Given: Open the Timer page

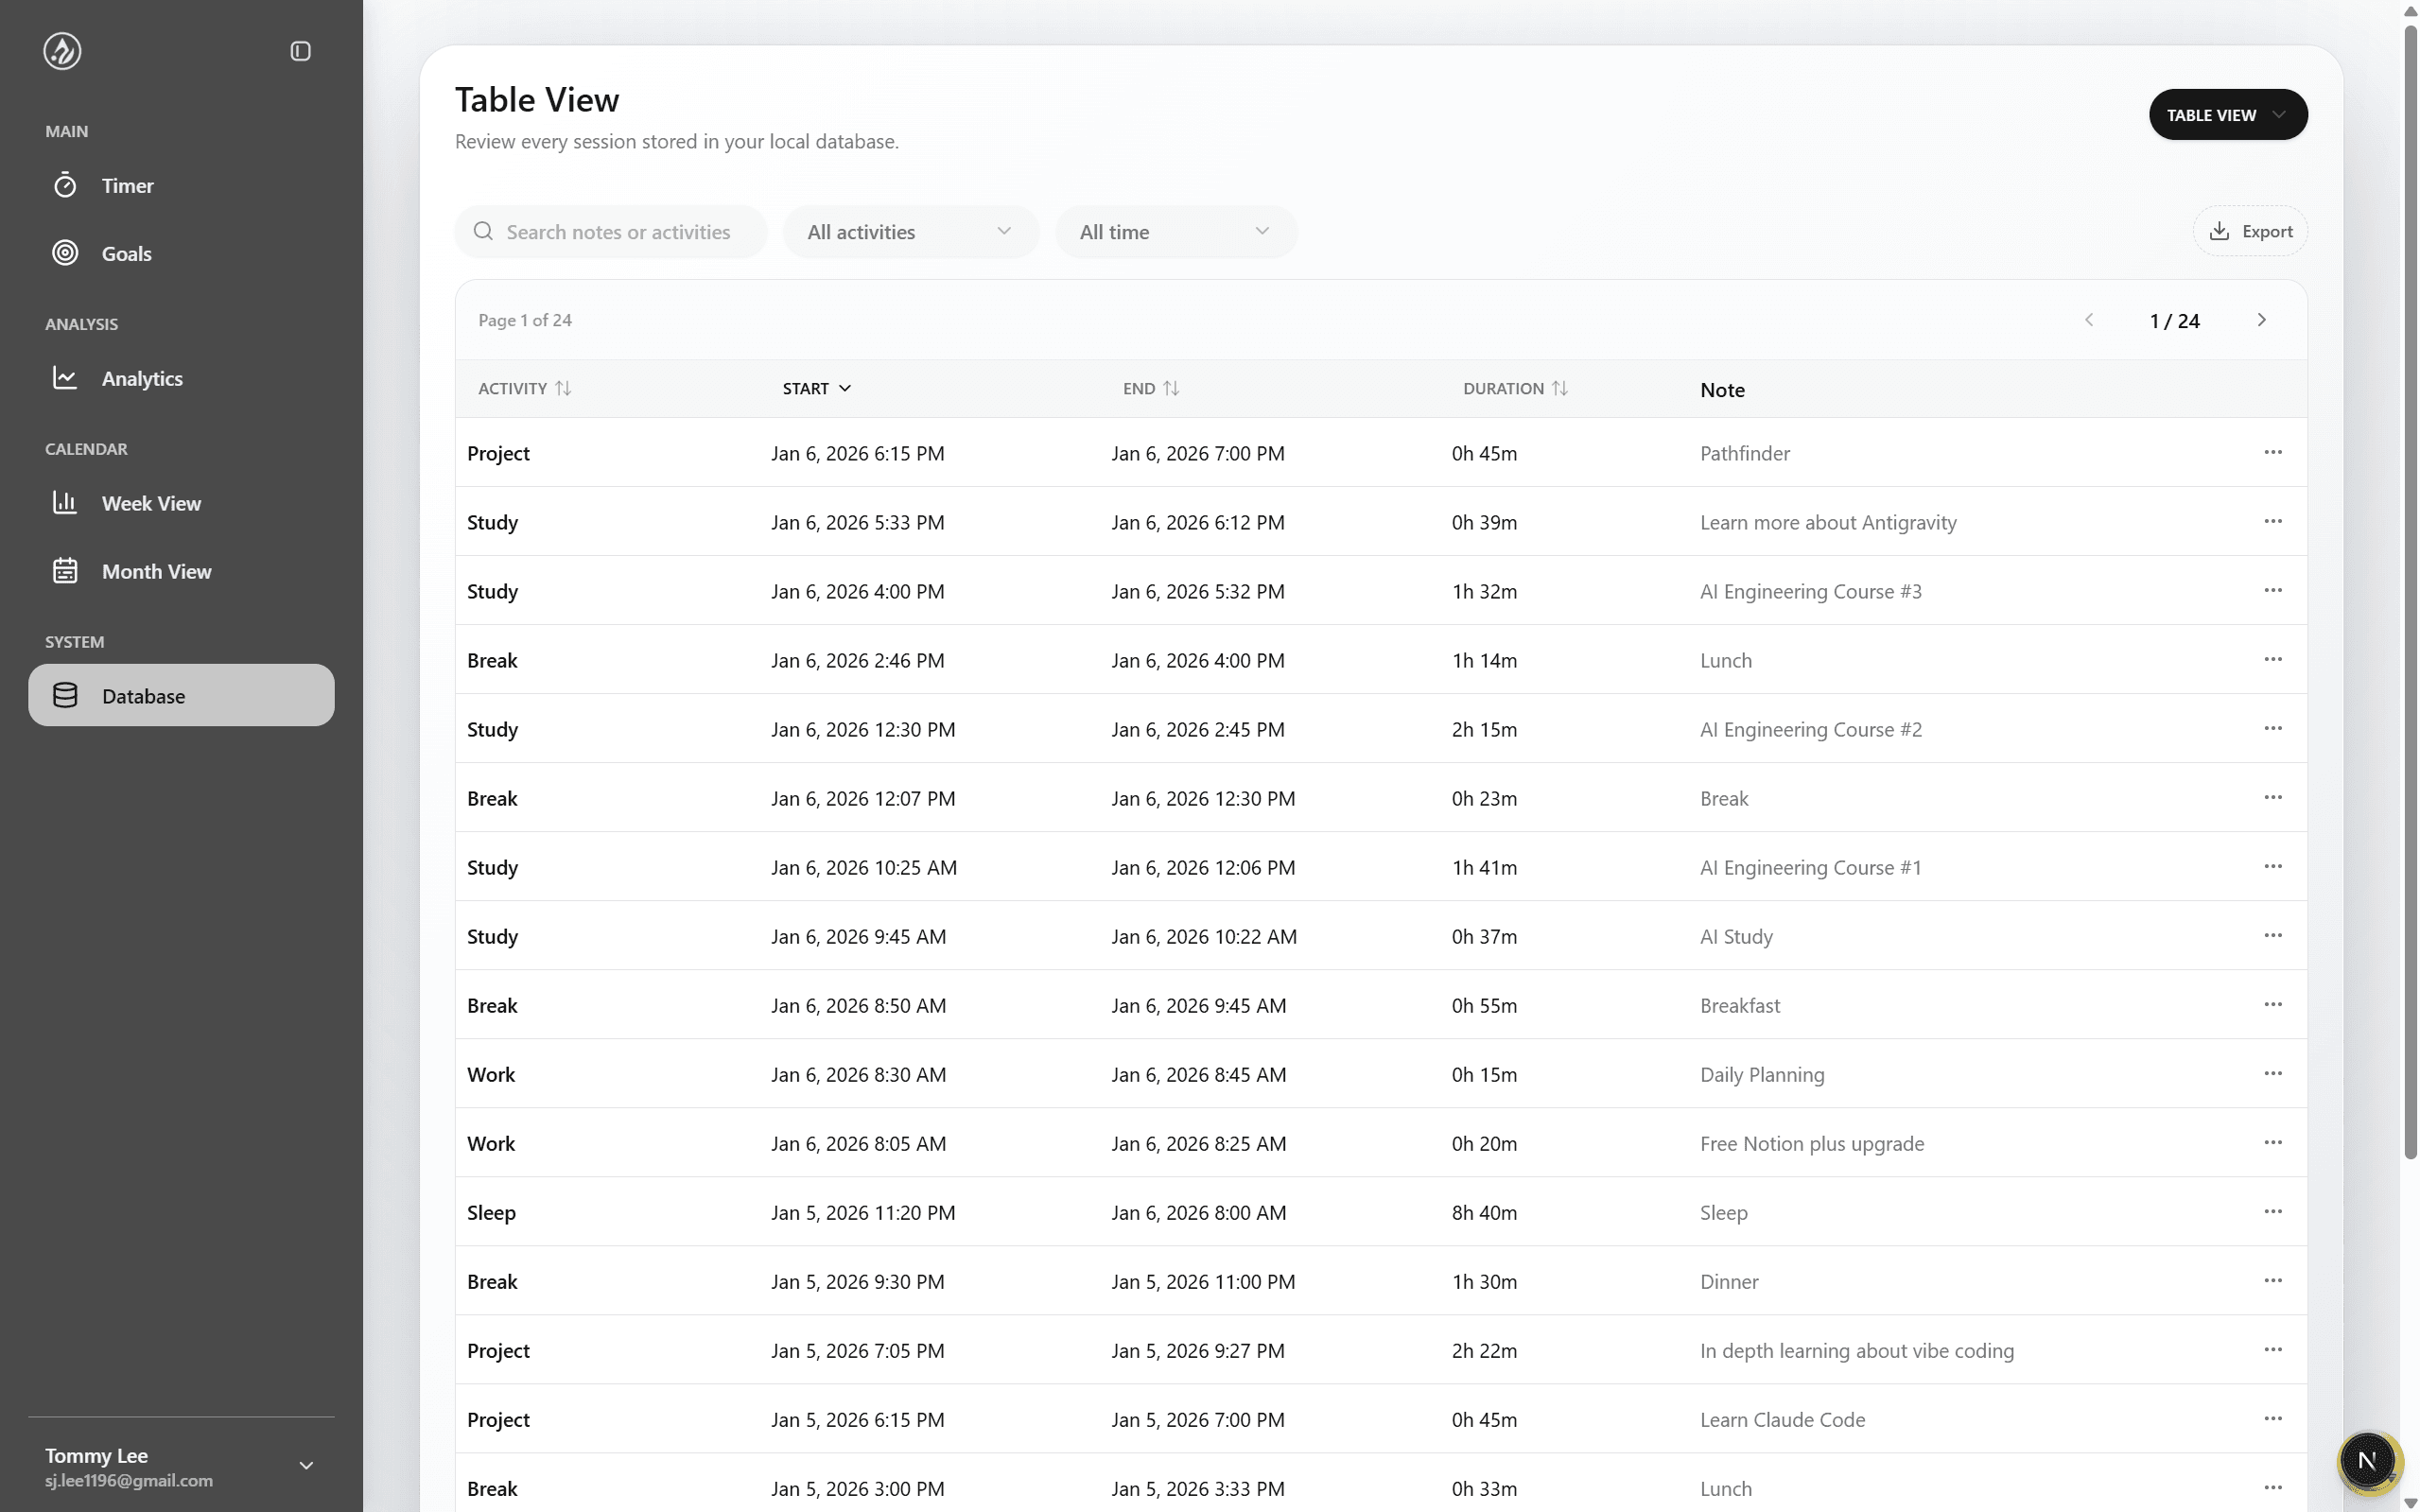Looking at the screenshot, I should 127,186.
